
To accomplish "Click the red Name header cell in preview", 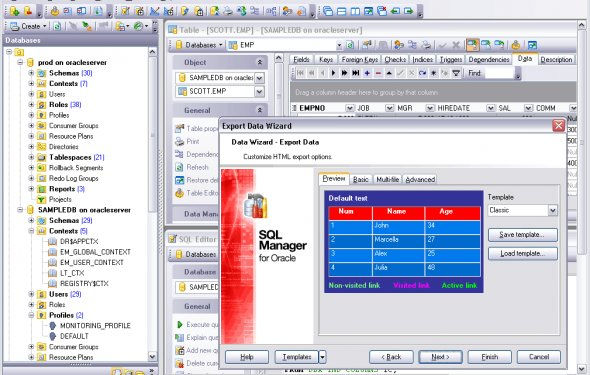I will (x=398, y=213).
